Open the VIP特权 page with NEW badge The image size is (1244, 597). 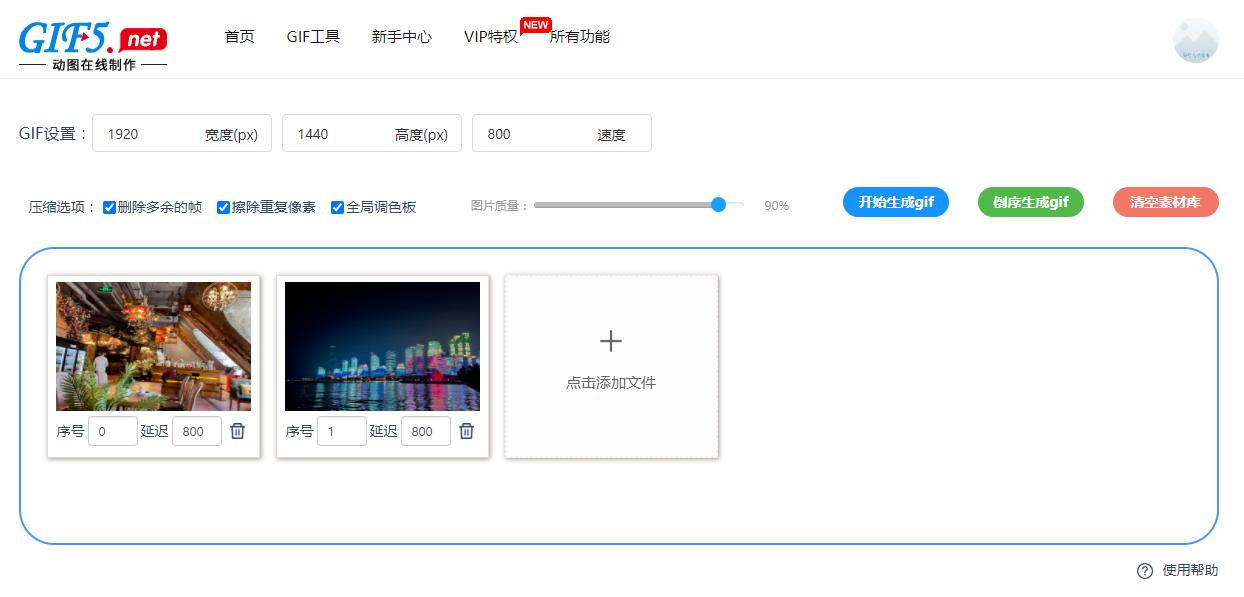click(x=490, y=36)
